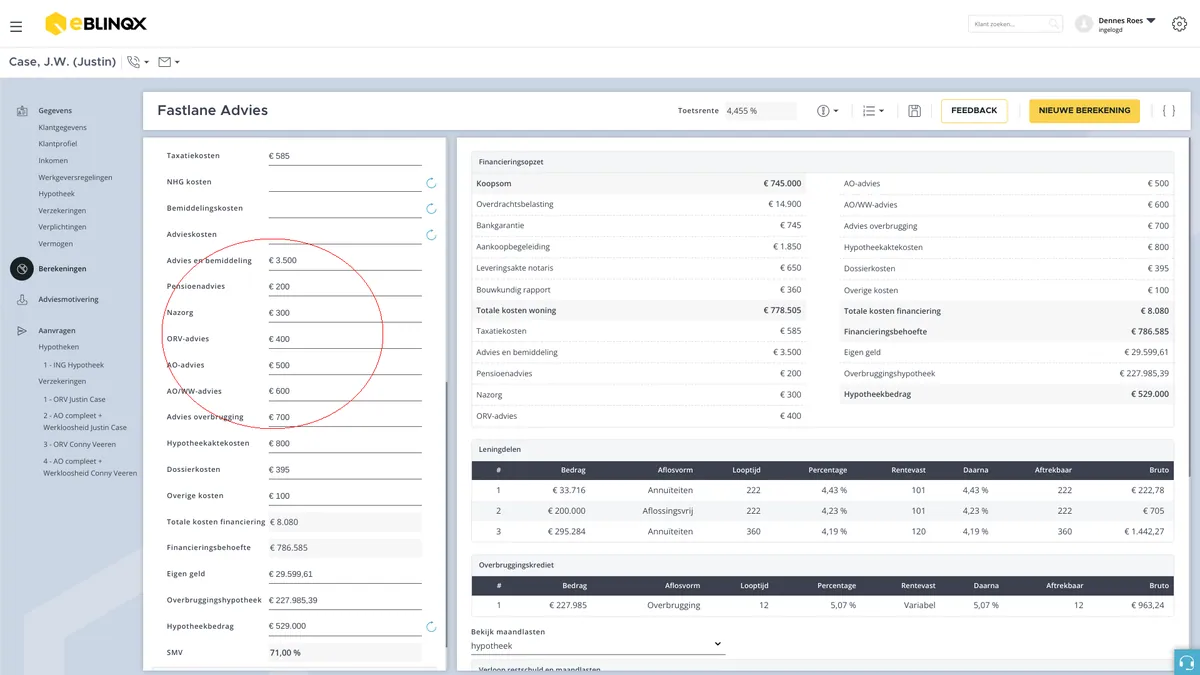
Task: Start a NIEUWE BEREKENING
Action: [x=1084, y=111]
